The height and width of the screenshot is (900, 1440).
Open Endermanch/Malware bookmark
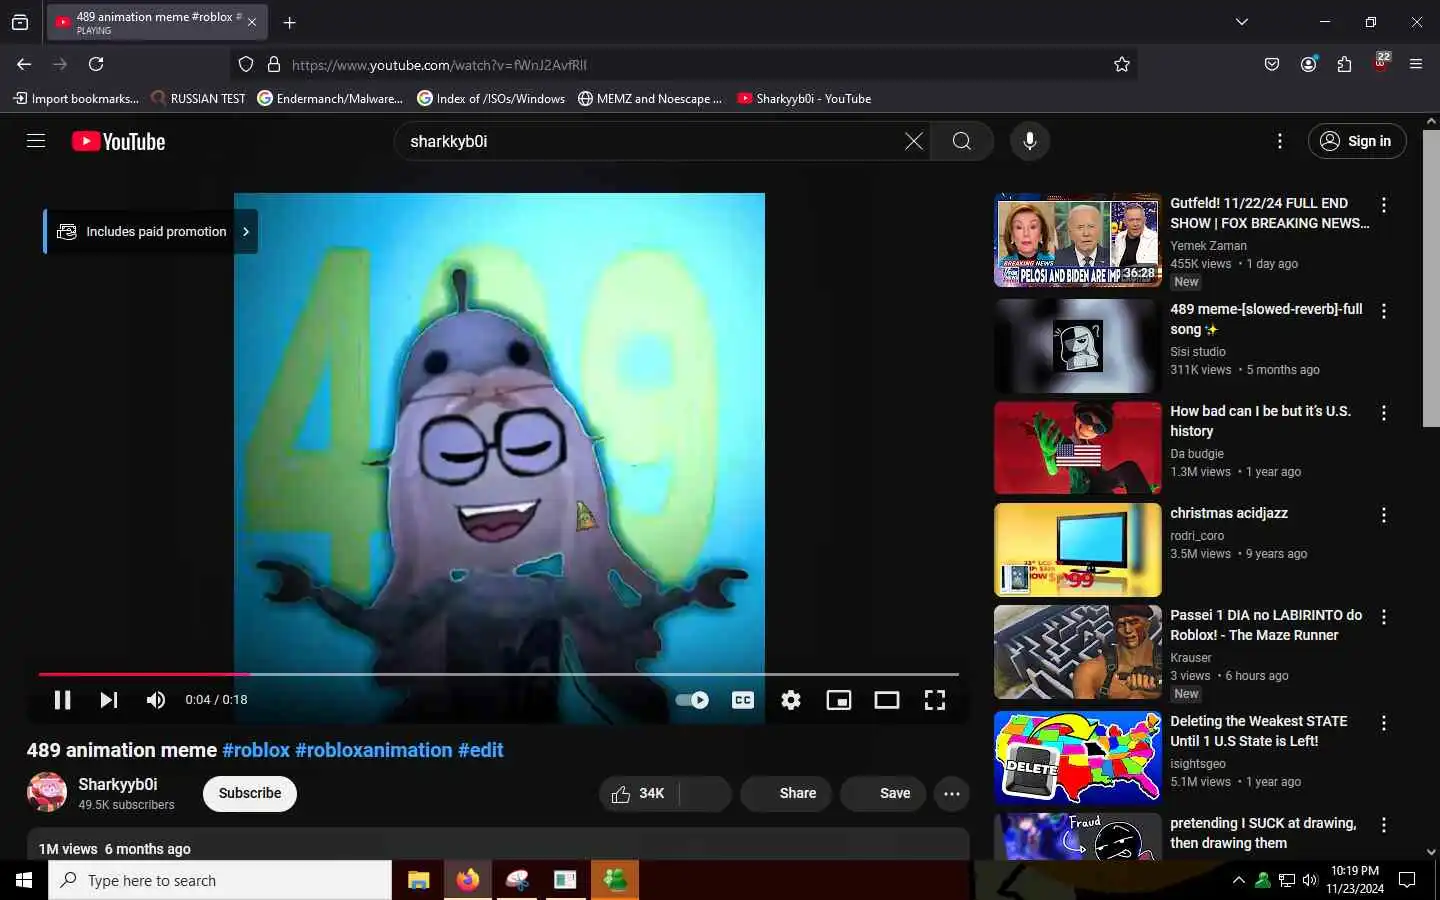pos(330,98)
